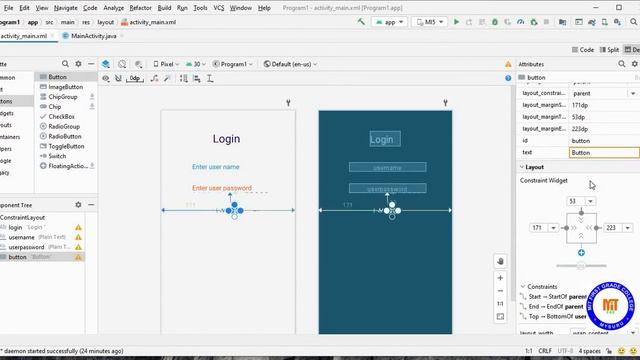The width and height of the screenshot is (640, 360).
Task: Switch to Code view mode
Action: [582, 50]
